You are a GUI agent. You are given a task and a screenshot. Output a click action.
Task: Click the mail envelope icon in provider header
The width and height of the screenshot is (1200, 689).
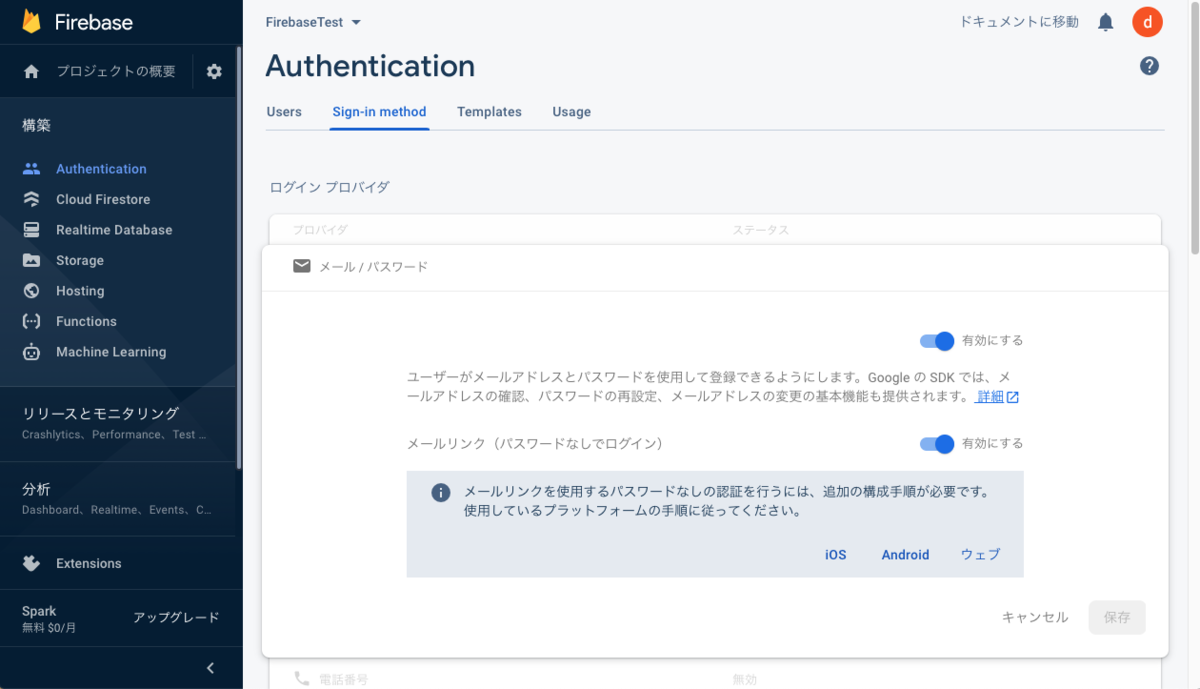(x=302, y=266)
